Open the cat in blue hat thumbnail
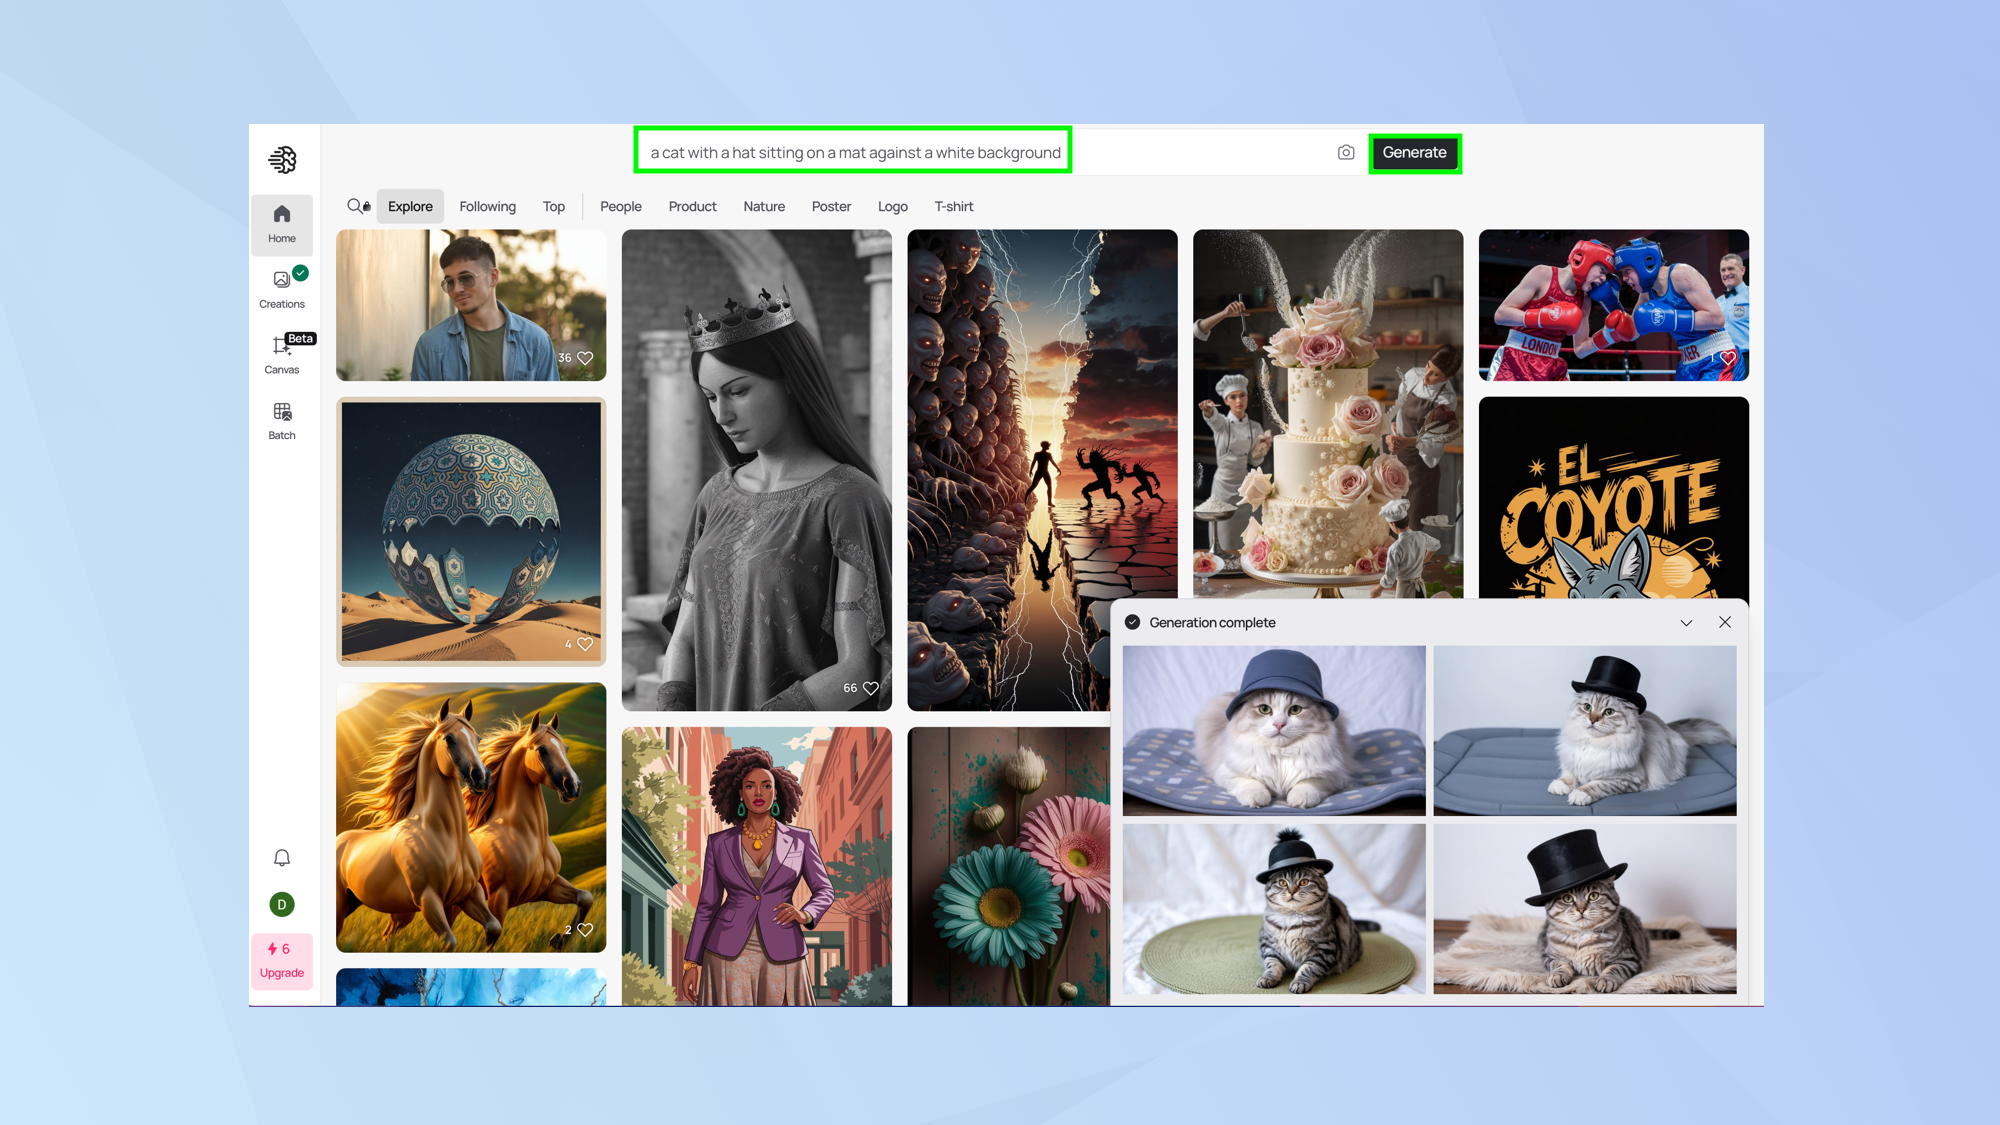Viewport: 2000px width, 1125px height. (1274, 730)
